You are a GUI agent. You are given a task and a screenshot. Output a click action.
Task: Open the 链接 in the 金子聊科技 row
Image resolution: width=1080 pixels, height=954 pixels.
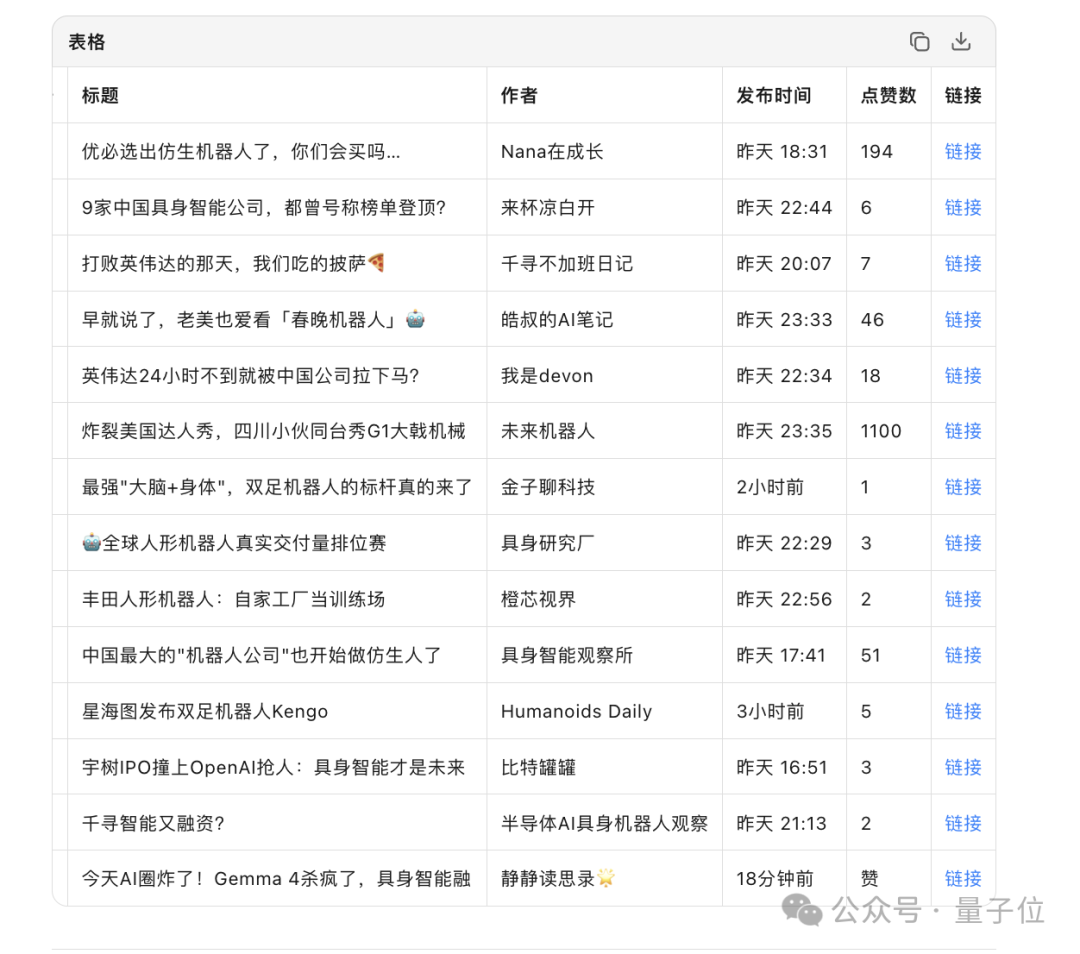[x=963, y=487]
